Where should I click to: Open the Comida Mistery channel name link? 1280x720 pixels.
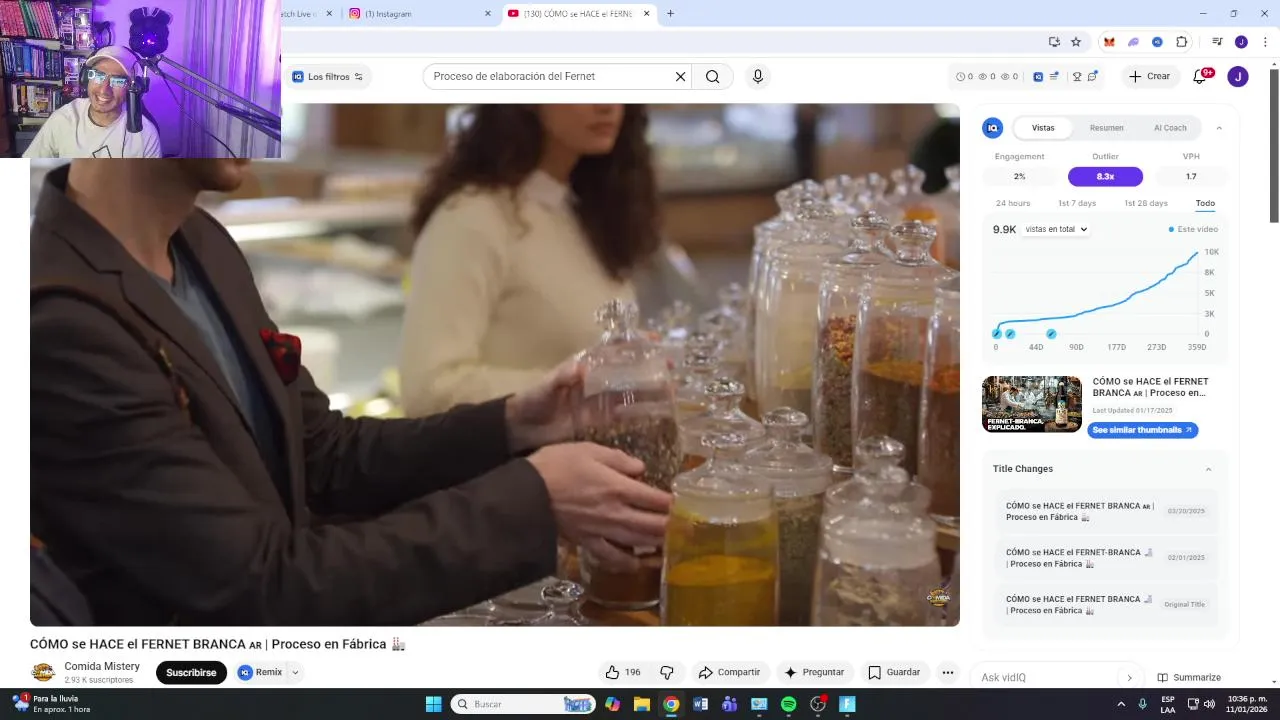click(102, 667)
